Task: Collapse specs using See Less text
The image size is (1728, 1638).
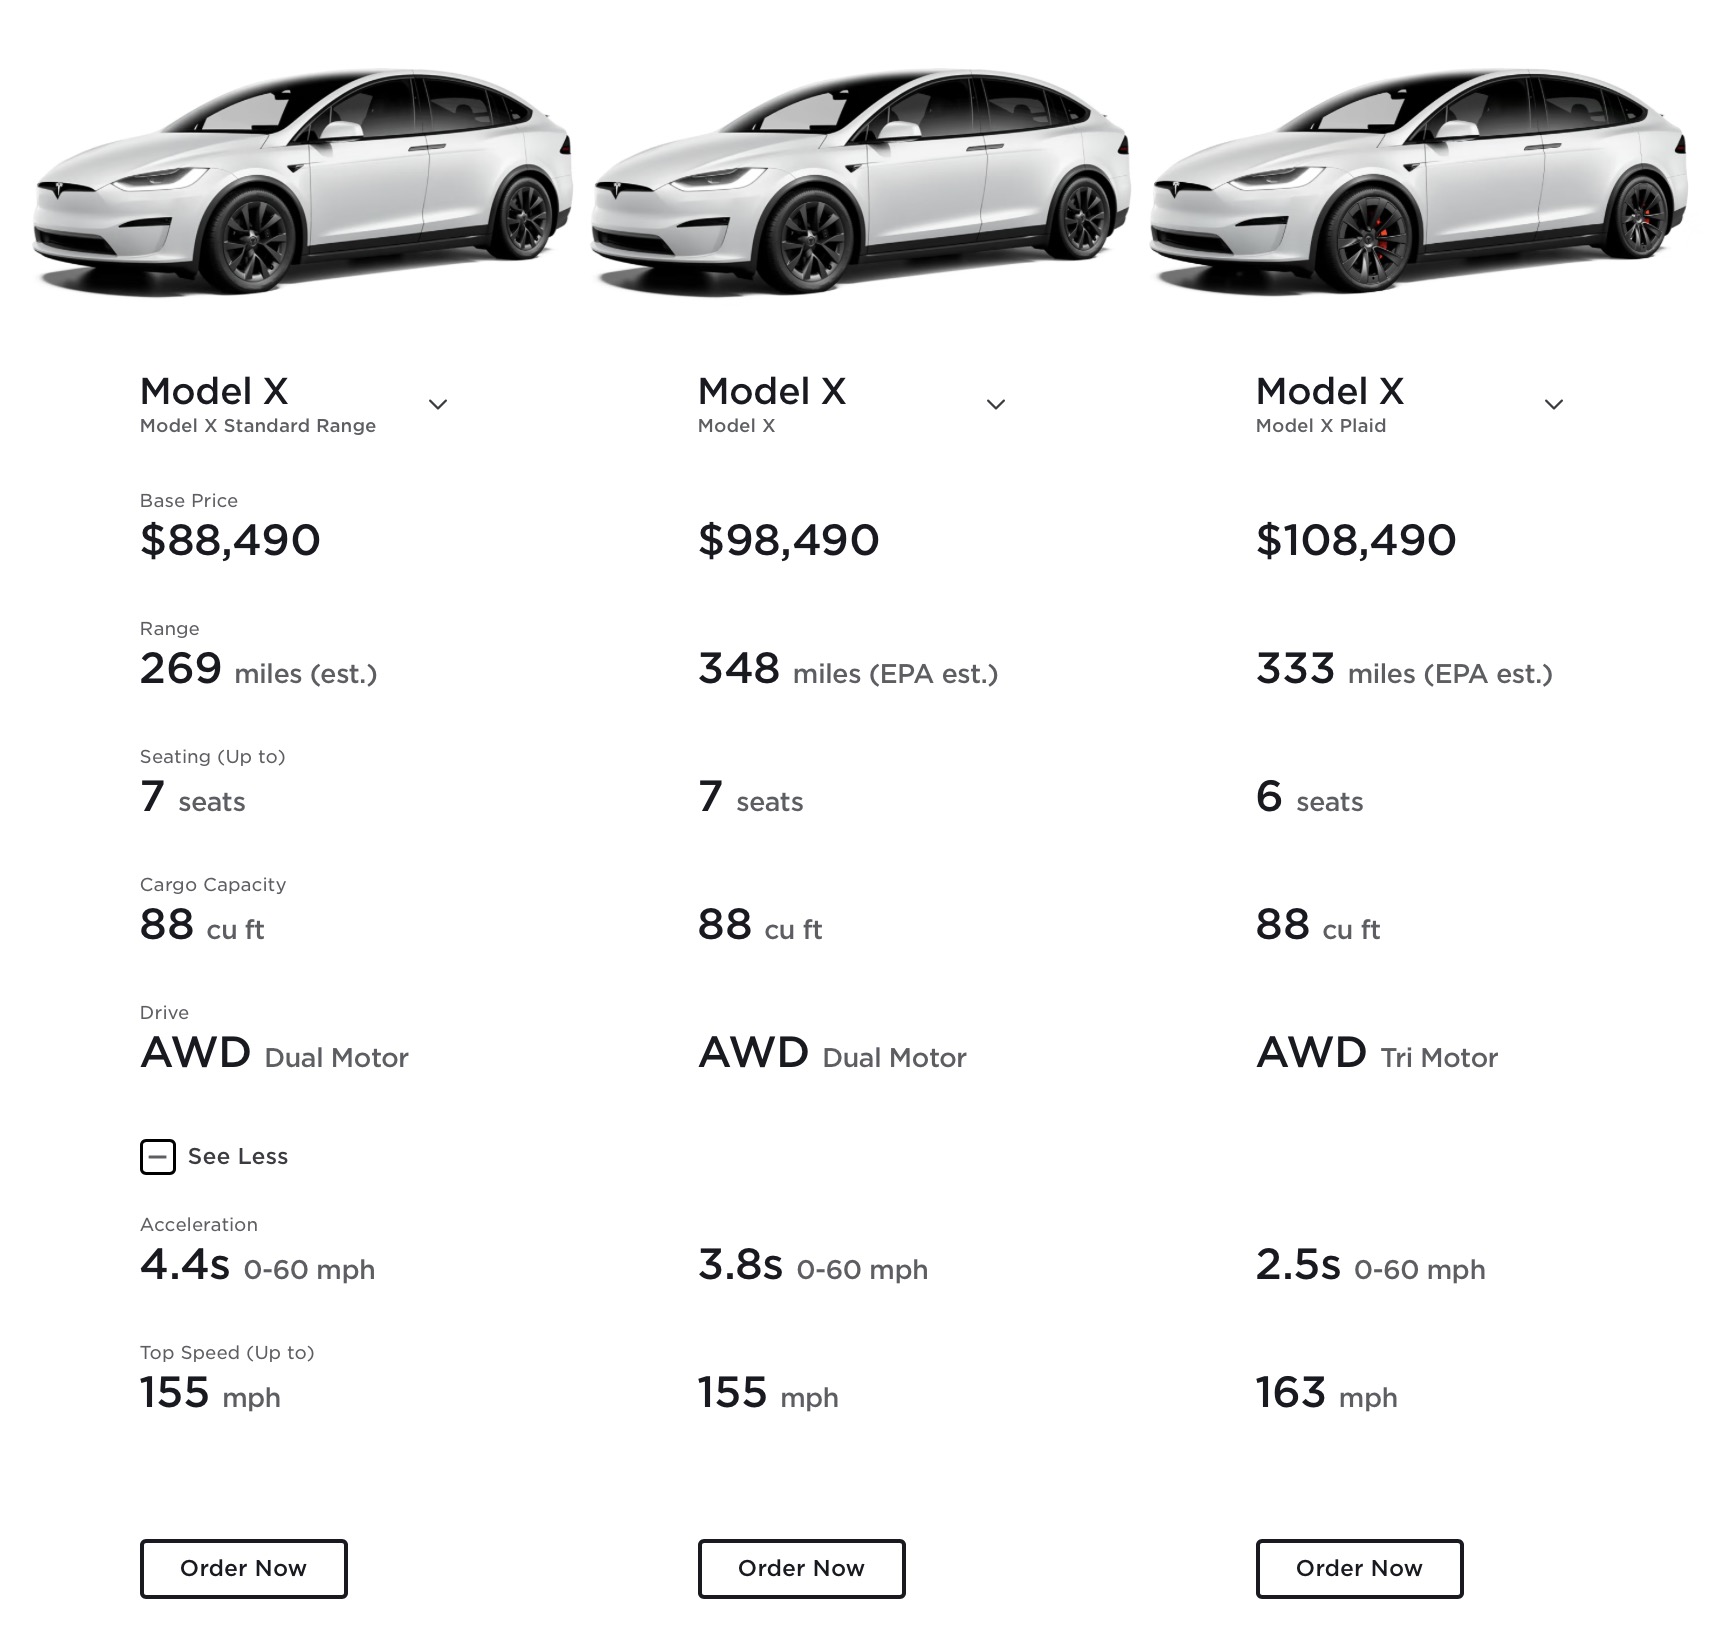Action: pos(238,1157)
